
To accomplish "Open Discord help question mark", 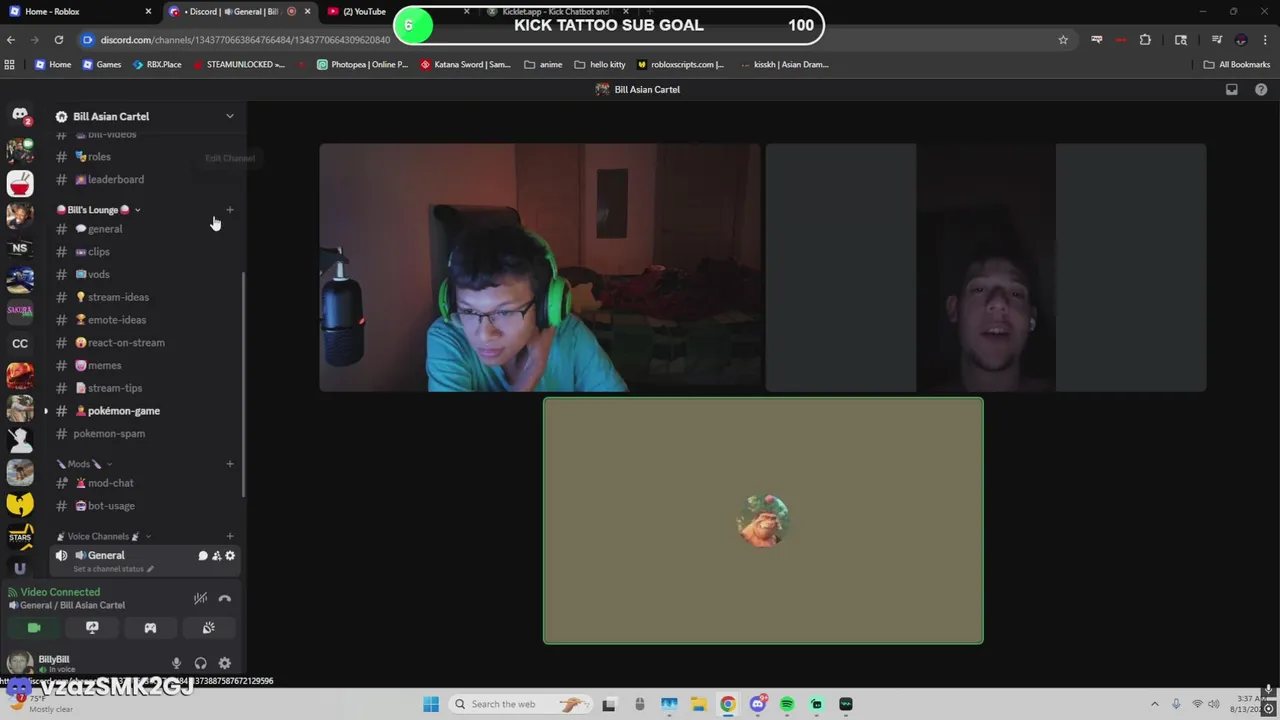I will tap(1261, 89).
